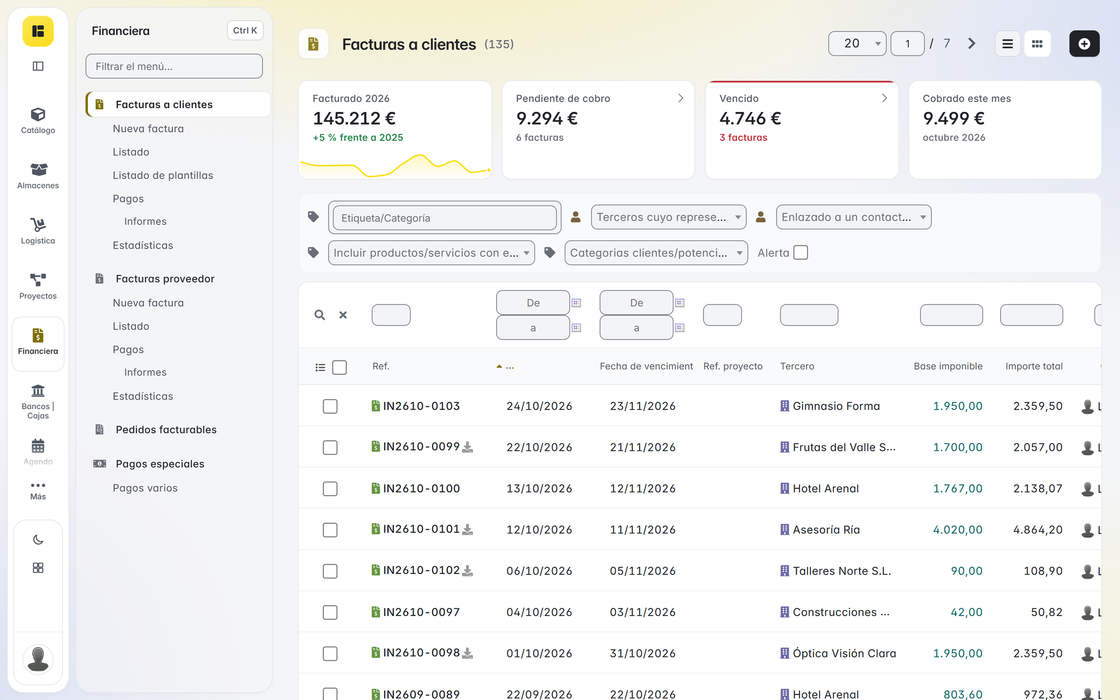Expand the Pendiente de cobro card chevron

(x=681, y=99)
